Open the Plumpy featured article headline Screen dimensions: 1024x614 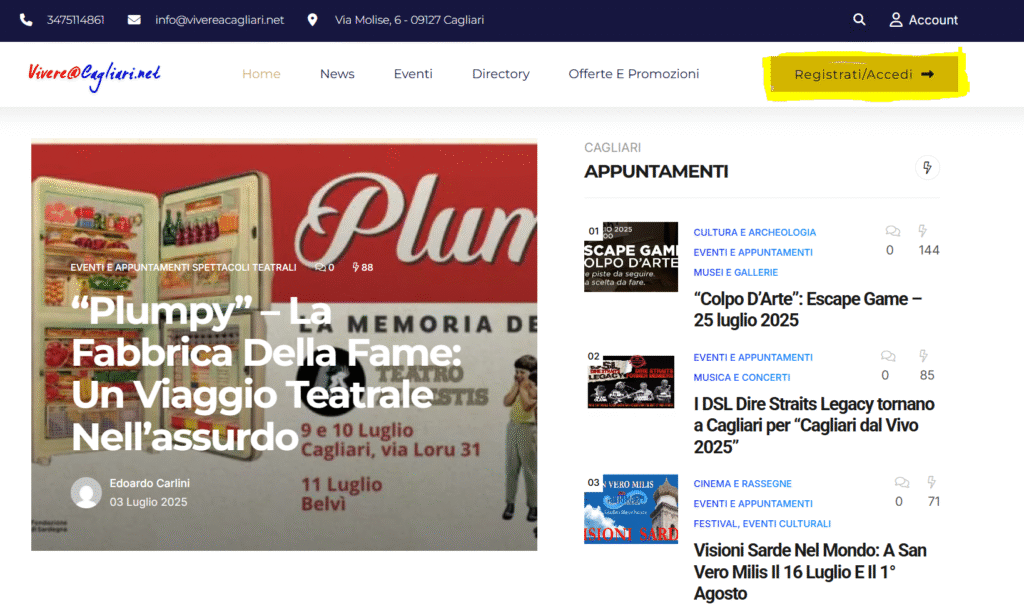267,374
